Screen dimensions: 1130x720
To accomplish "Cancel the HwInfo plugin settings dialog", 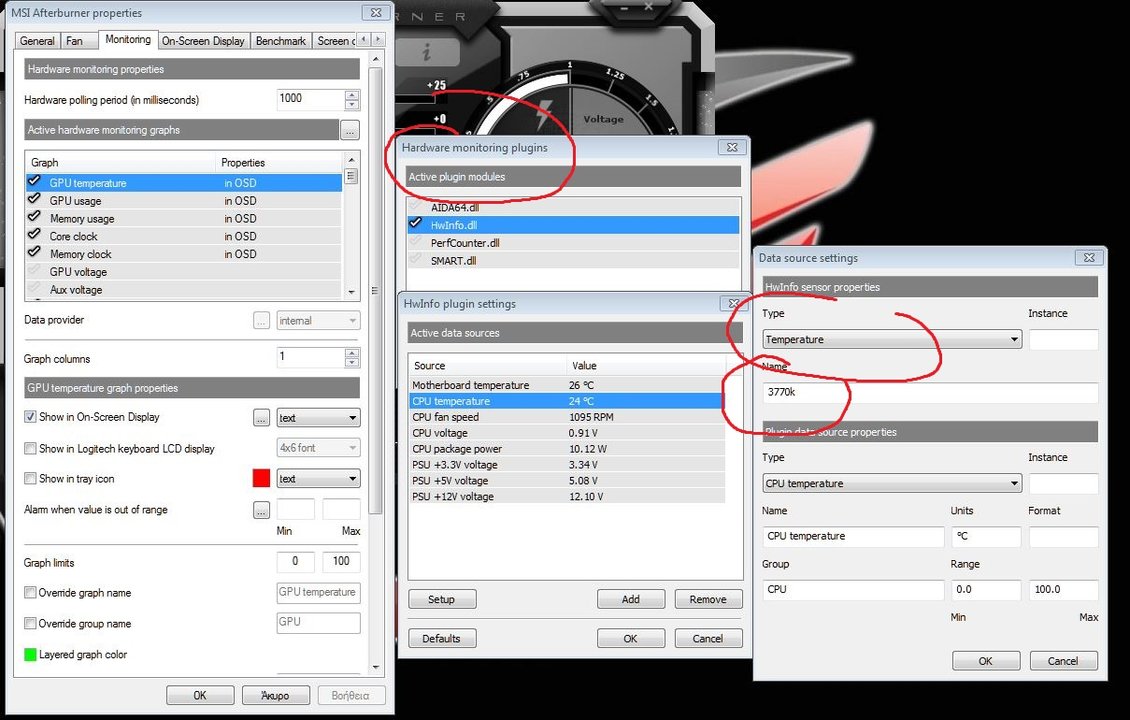I will point(708,639).
